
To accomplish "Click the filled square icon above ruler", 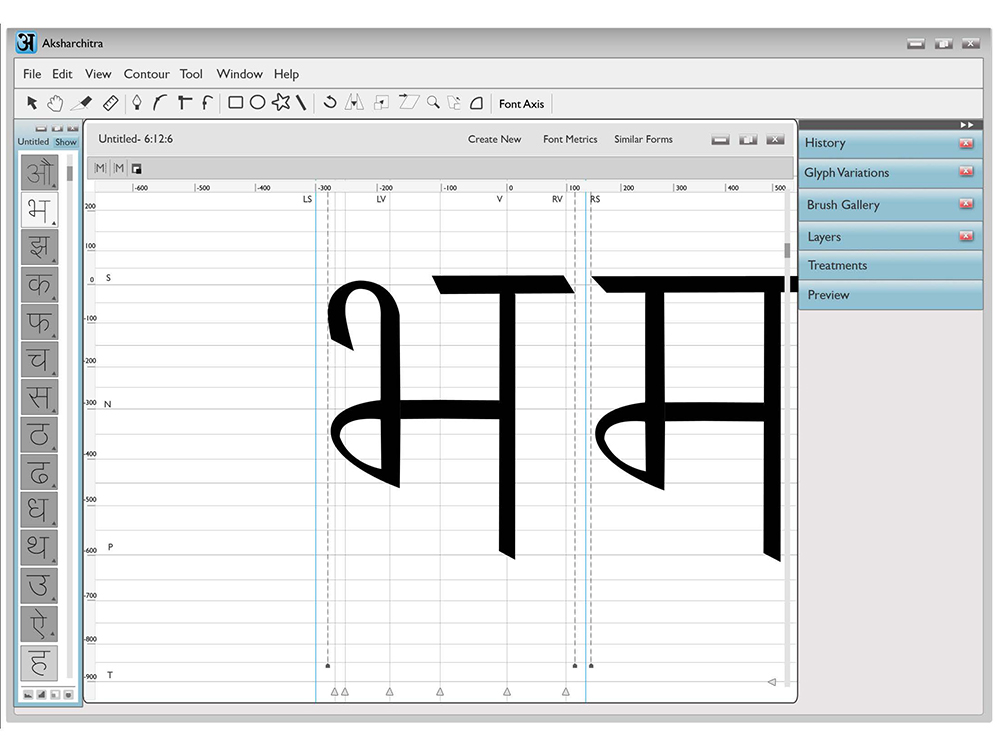I will (136, 168).
